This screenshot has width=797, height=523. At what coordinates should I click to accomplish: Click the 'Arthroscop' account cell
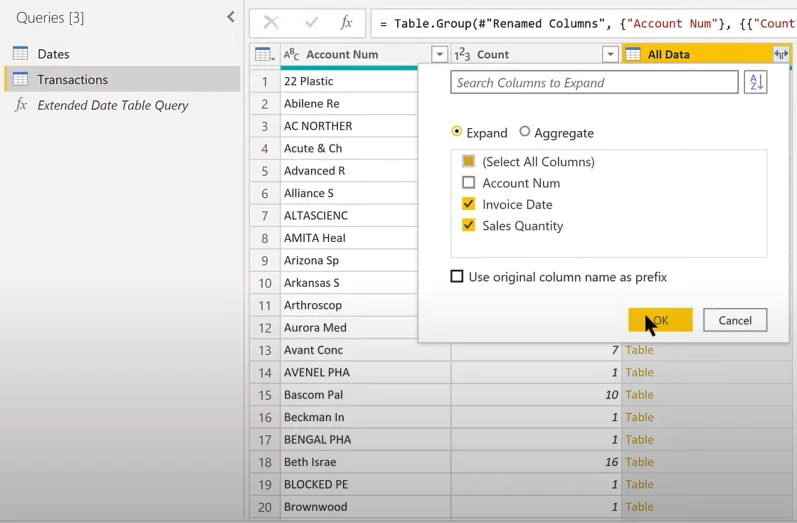[349, 305]
